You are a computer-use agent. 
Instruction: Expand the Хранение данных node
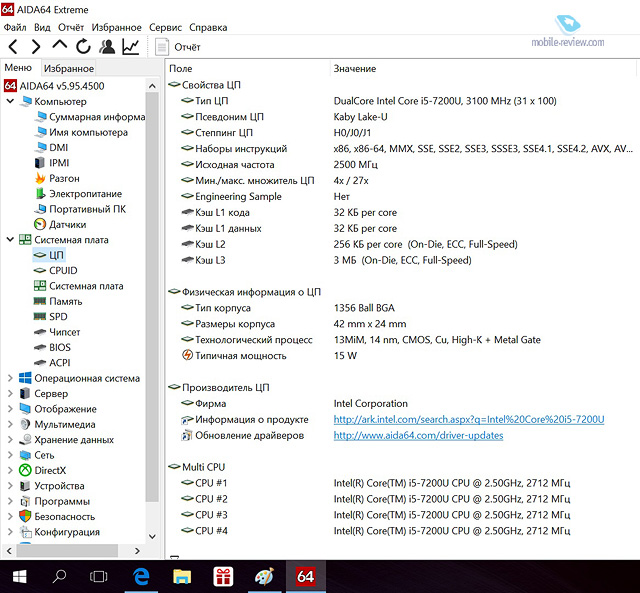point(10,440)
